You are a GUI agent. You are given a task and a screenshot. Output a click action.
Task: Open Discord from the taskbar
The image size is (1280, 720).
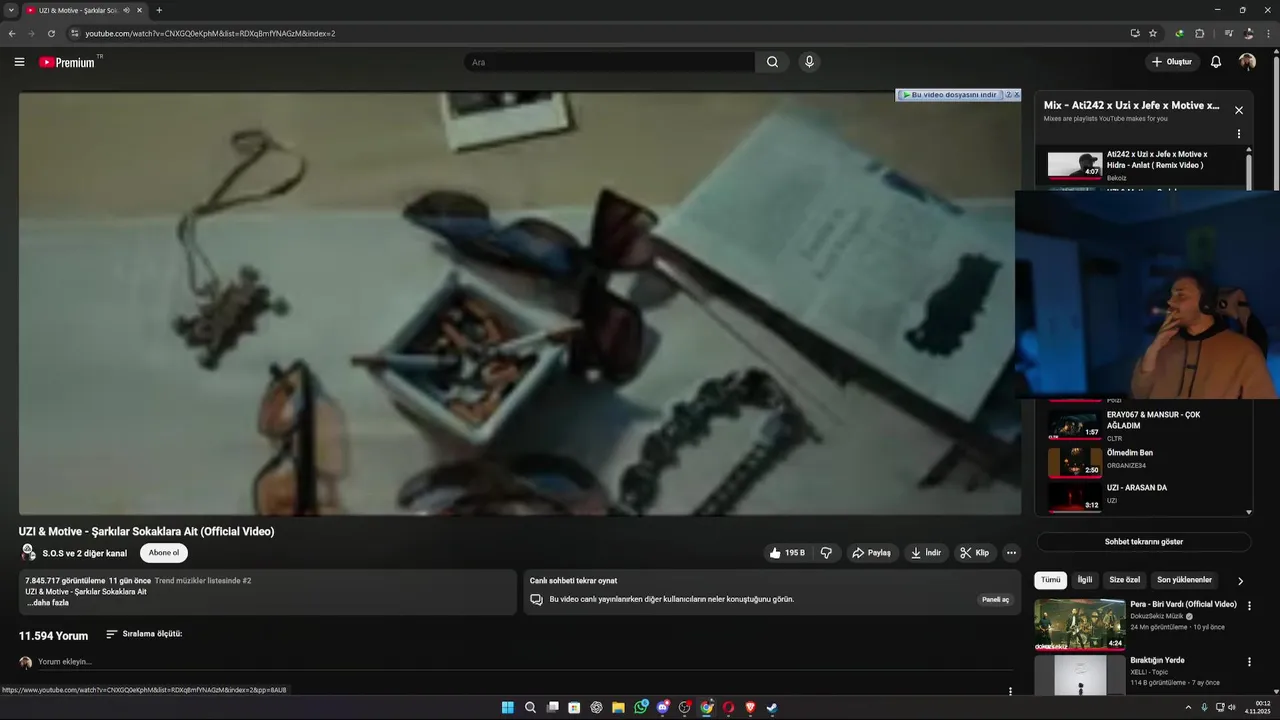click(x=663, y=708)
